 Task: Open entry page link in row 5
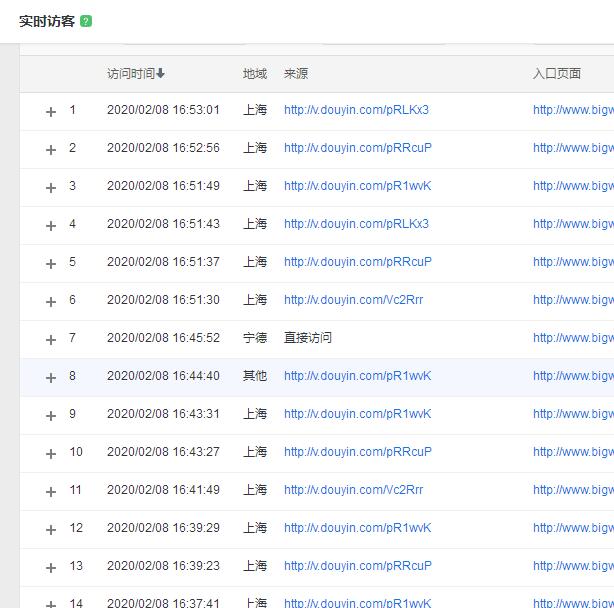tap(573, 262)
